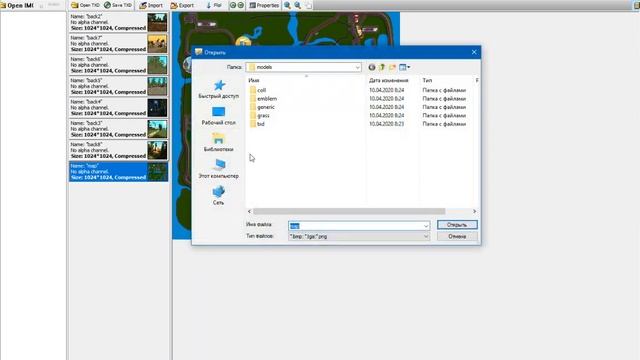This screenshot has width=640, height=360.
Task: Select the coll folder
Action: [258, 90]
